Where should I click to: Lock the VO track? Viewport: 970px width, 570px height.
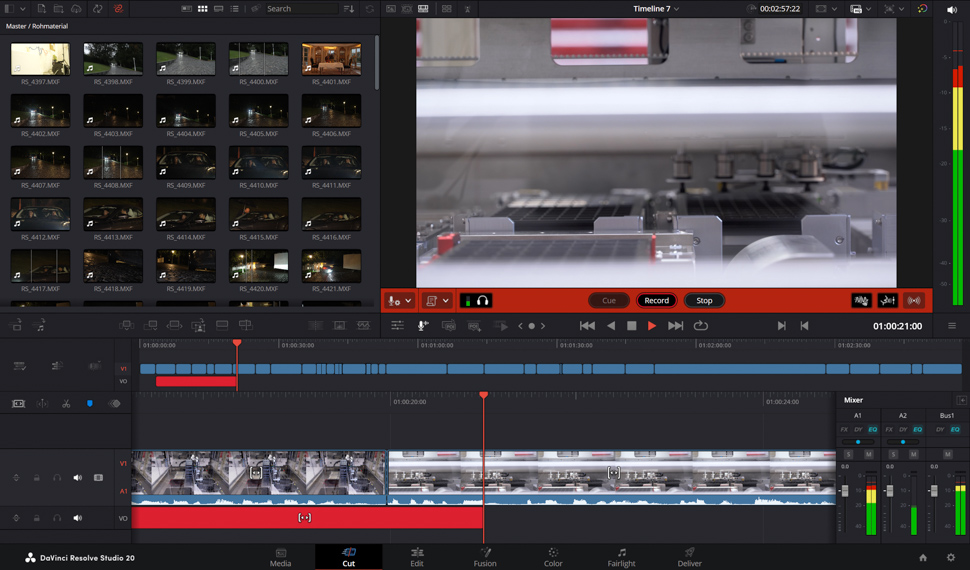(37, 518)
